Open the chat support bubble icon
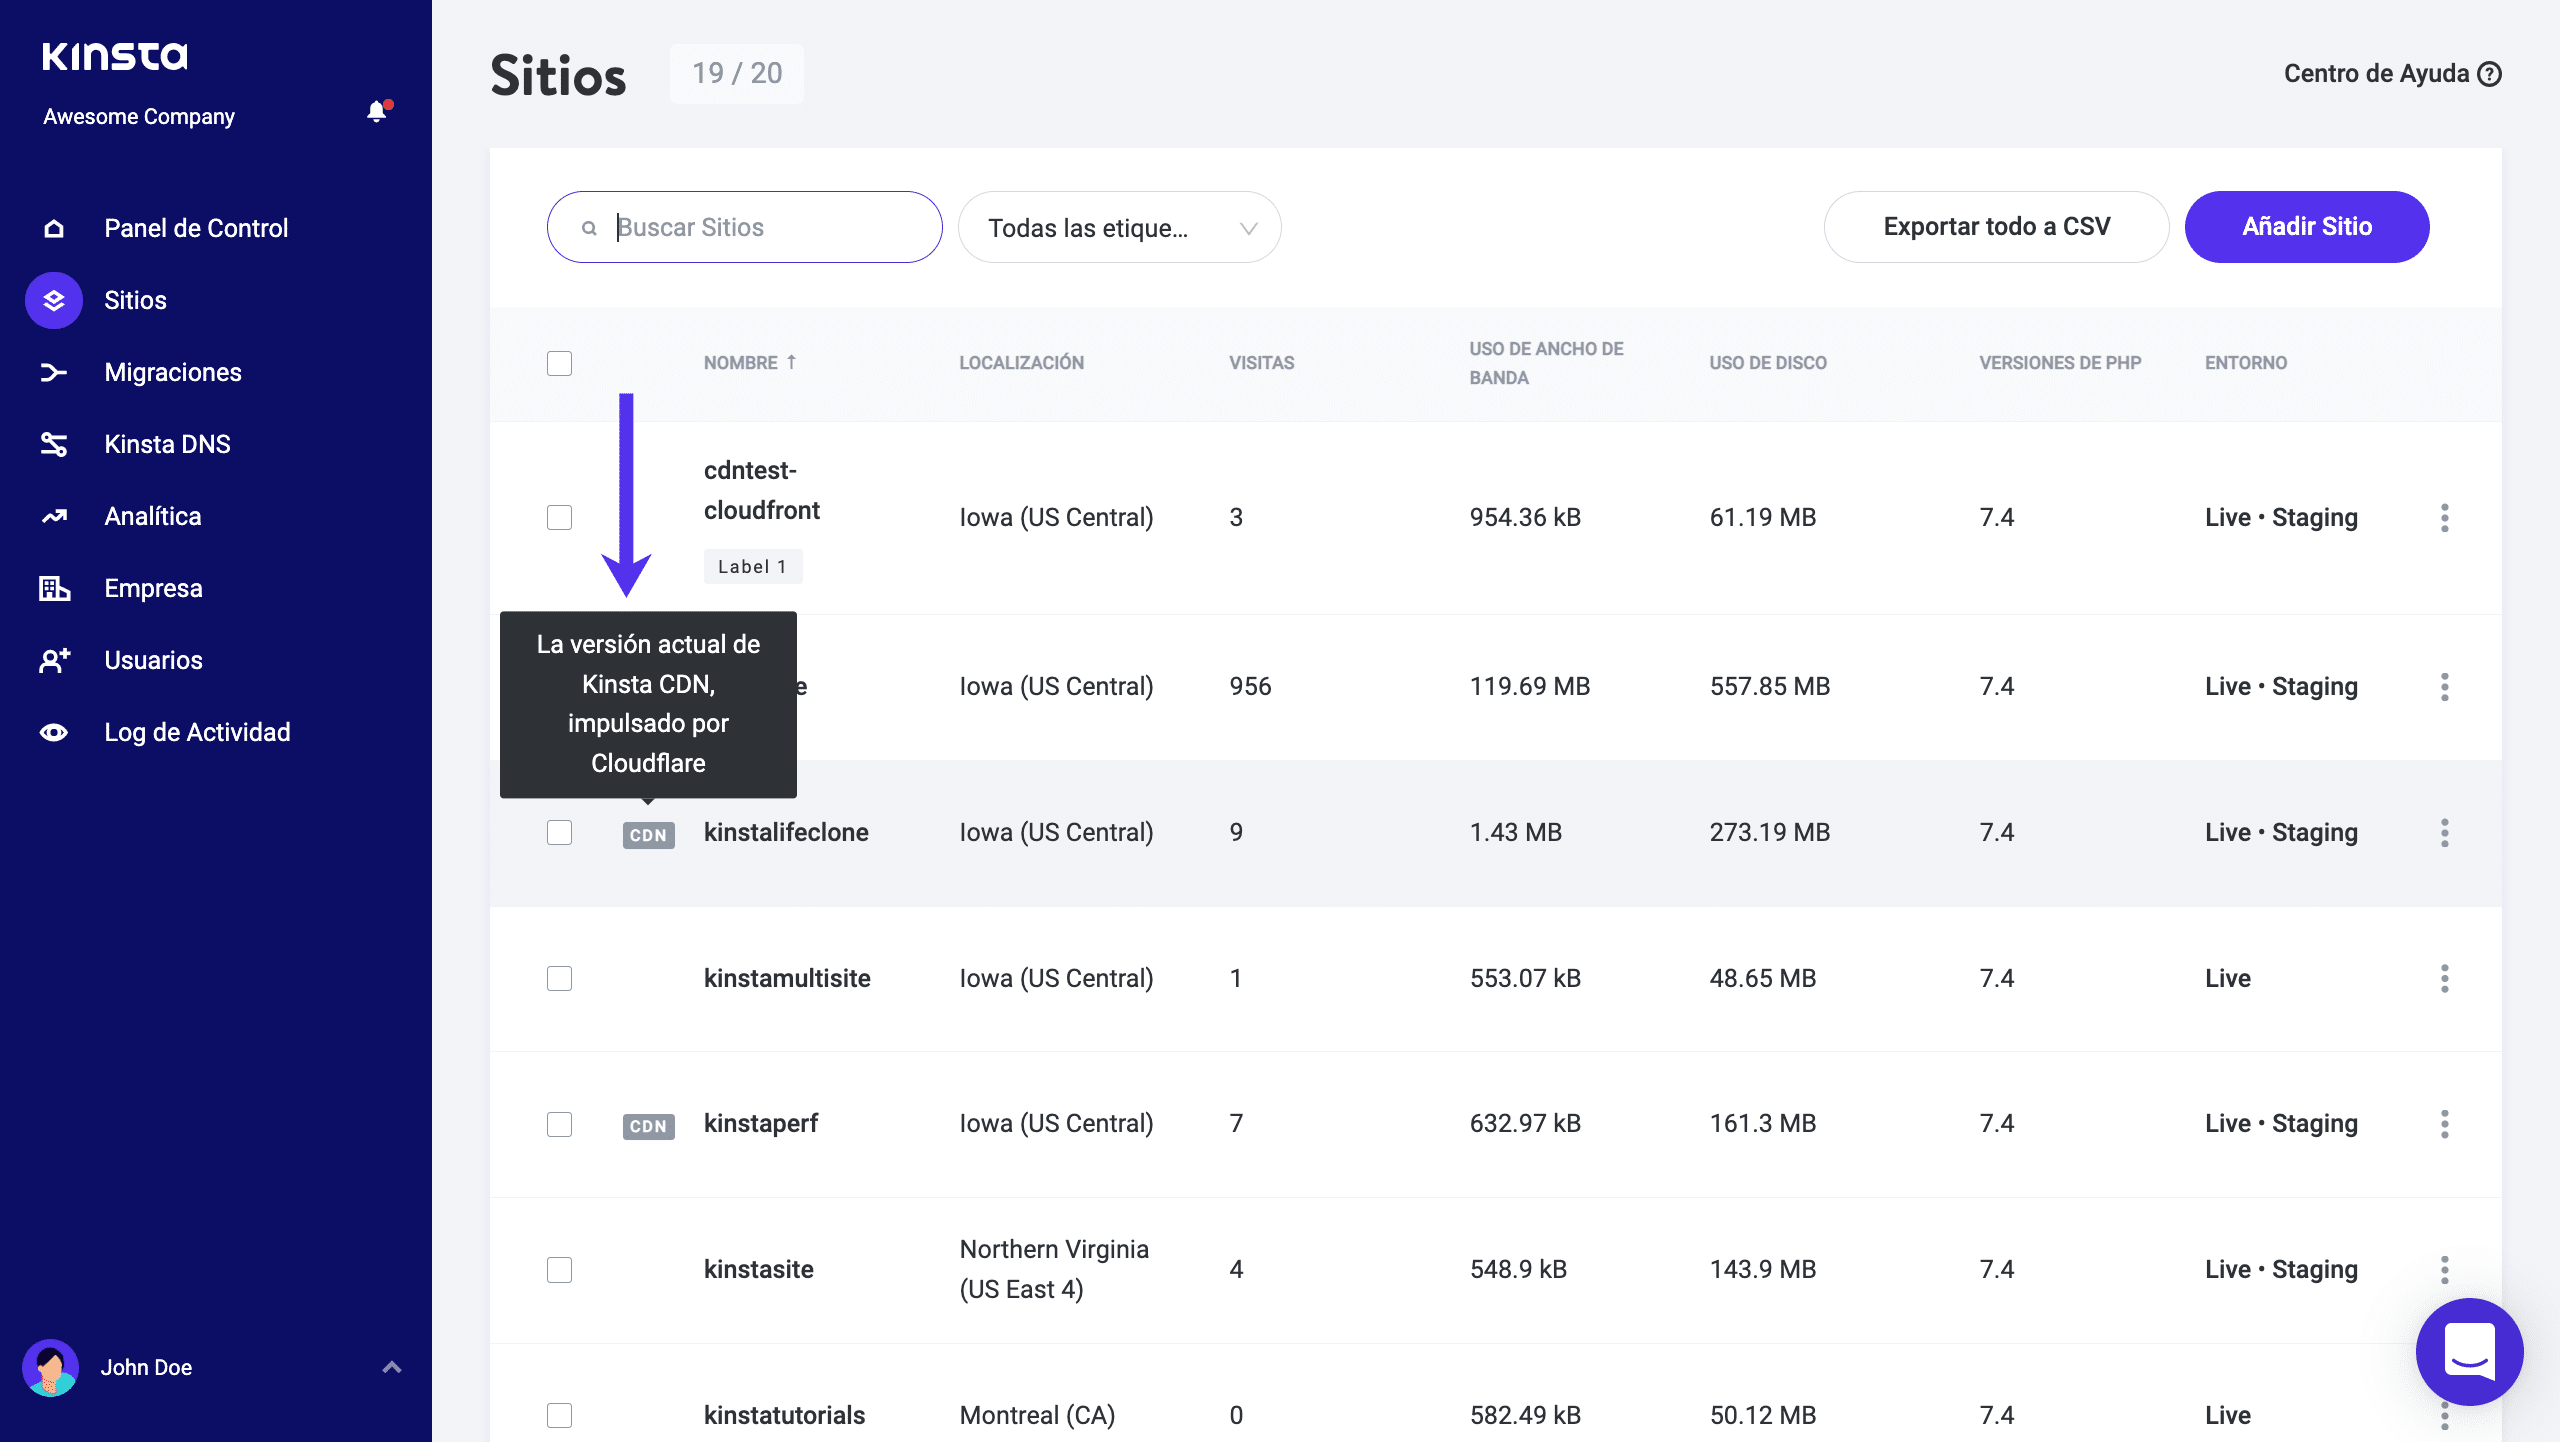This screenshot has width=2560, height=1442. tap(2469, 1352)
